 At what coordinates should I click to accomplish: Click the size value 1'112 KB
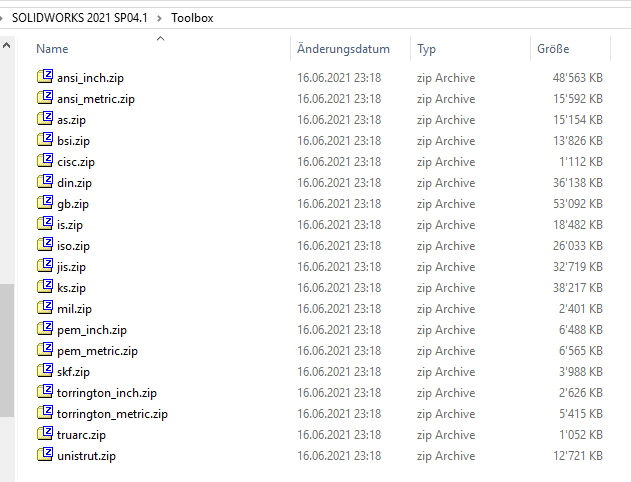581,162
